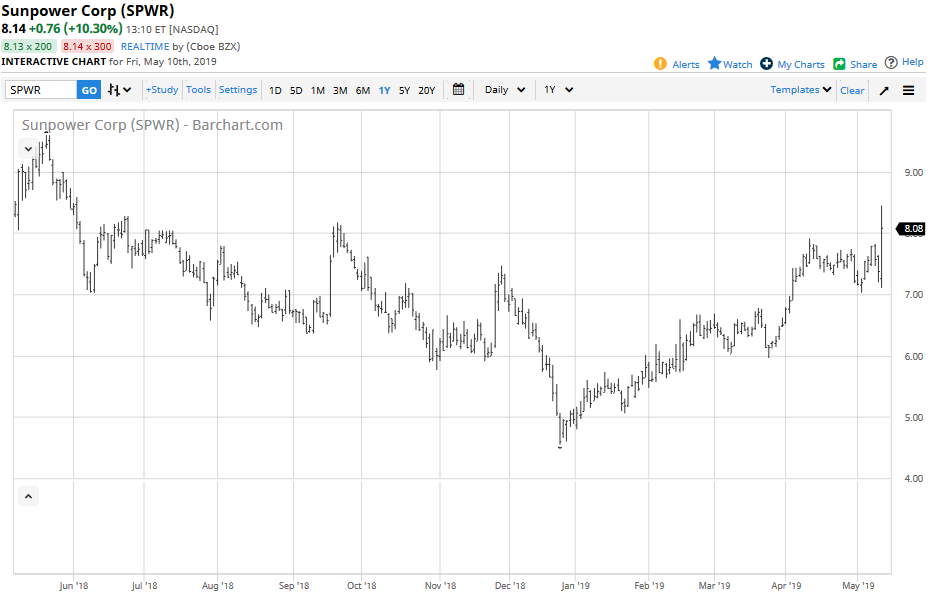Expand the lower pane chevron
Viewport: 932px width, 592px height.
(29, 496)
